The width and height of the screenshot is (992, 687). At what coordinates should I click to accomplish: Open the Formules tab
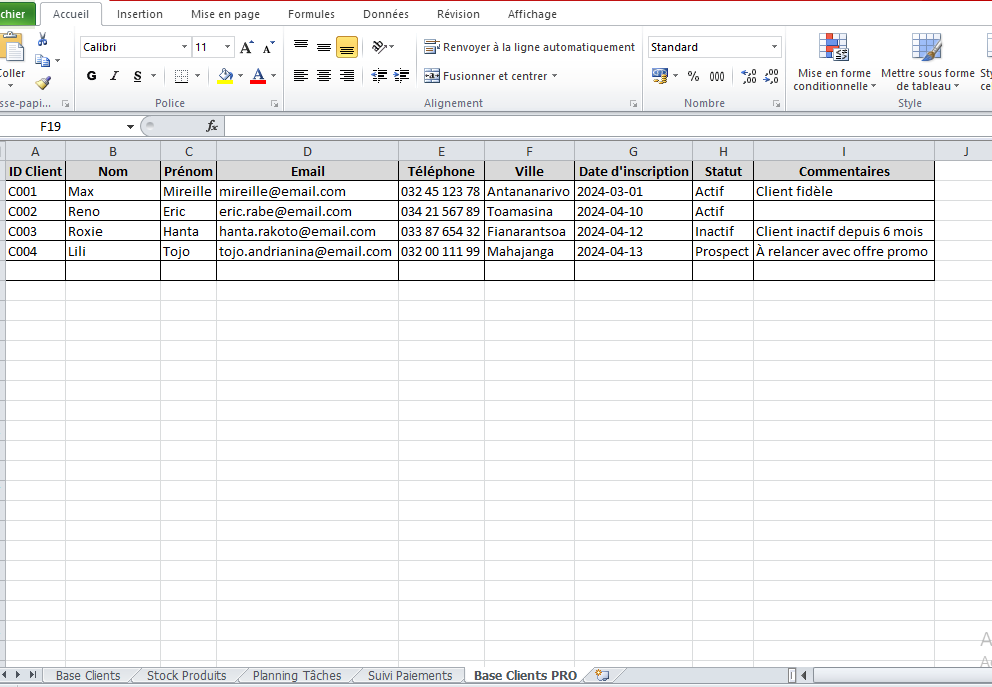pos(311,14)
